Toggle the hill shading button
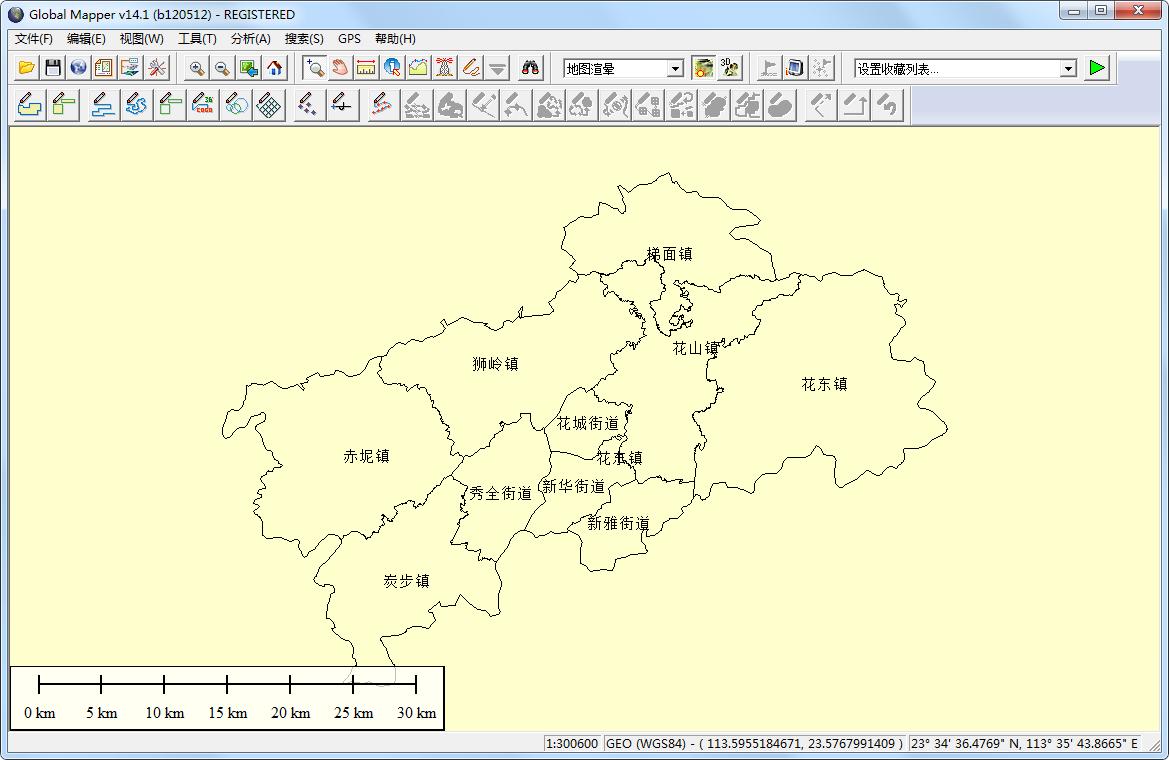 704,68
